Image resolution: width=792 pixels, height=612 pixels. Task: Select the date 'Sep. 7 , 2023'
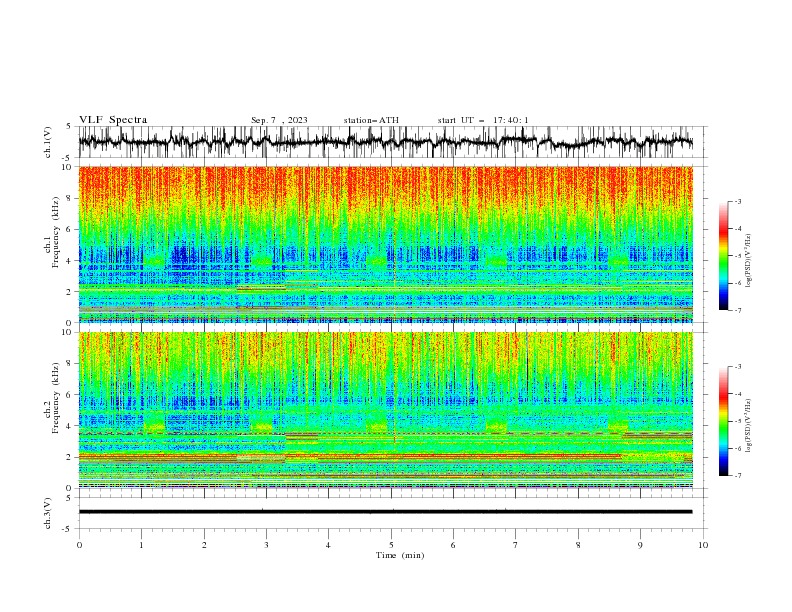(x=279, y=120)
